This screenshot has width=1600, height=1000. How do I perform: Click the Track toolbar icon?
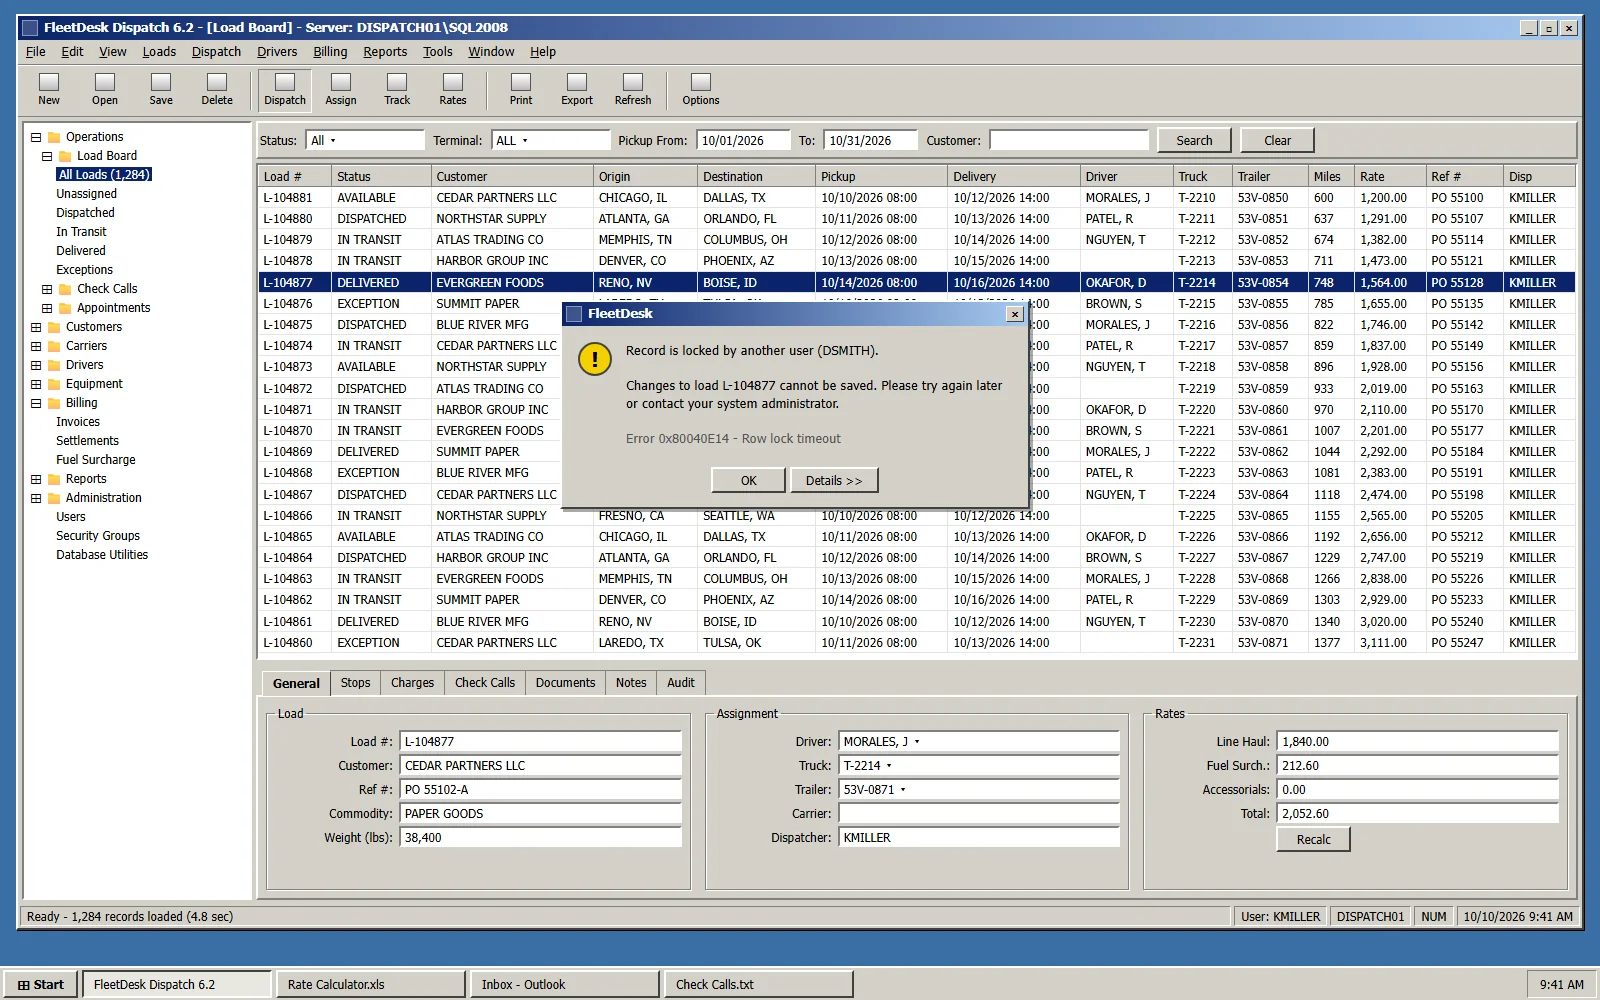[x=397, y=89]
